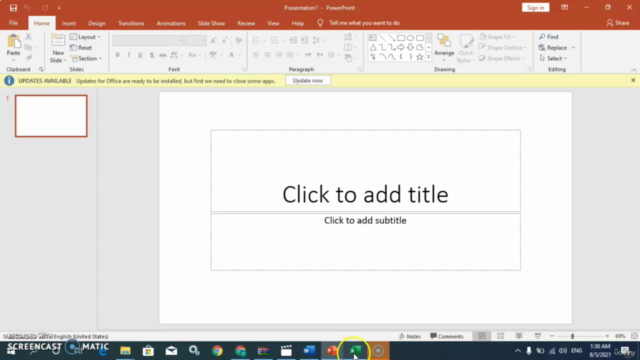Click the Undo arrow in title bar
The height and width of the screenshot is (360, 640).
point(27,8)
